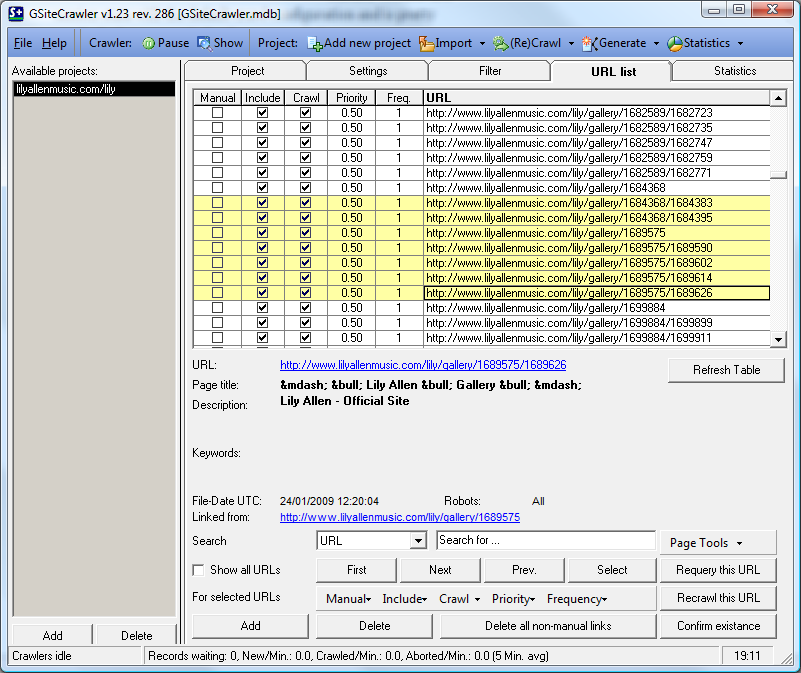
Task: Switch to the Project tab
Action: click(x=246, y=71)
